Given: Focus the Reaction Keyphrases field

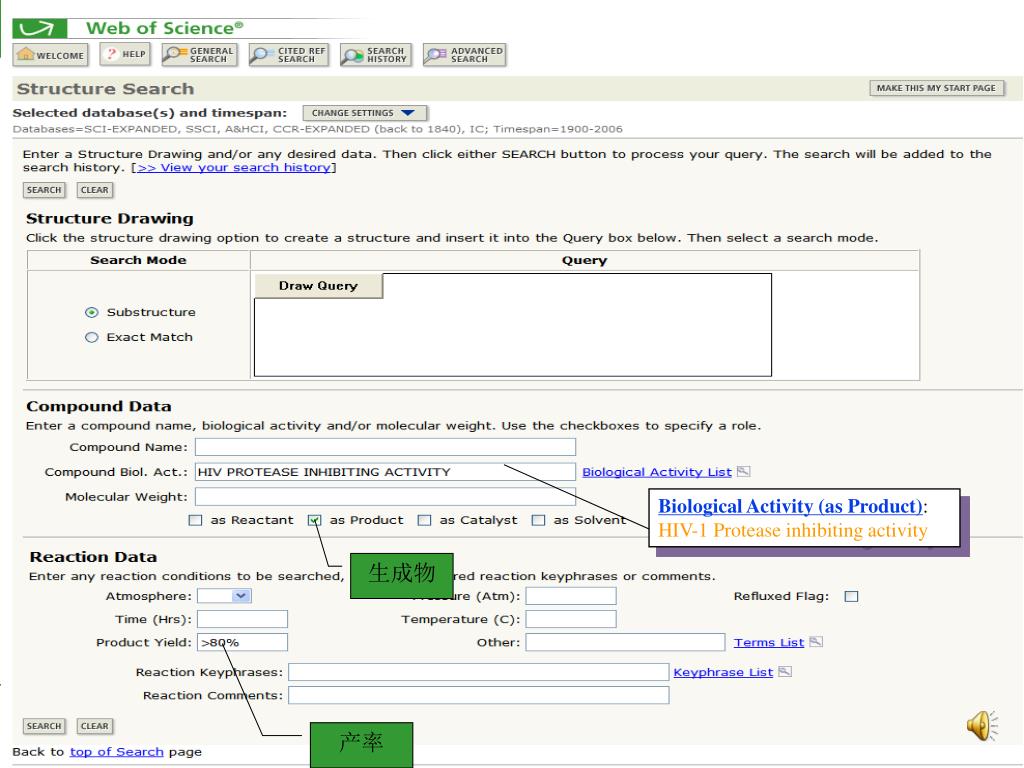Looking at the screenshot, I should tap(479, 672).
